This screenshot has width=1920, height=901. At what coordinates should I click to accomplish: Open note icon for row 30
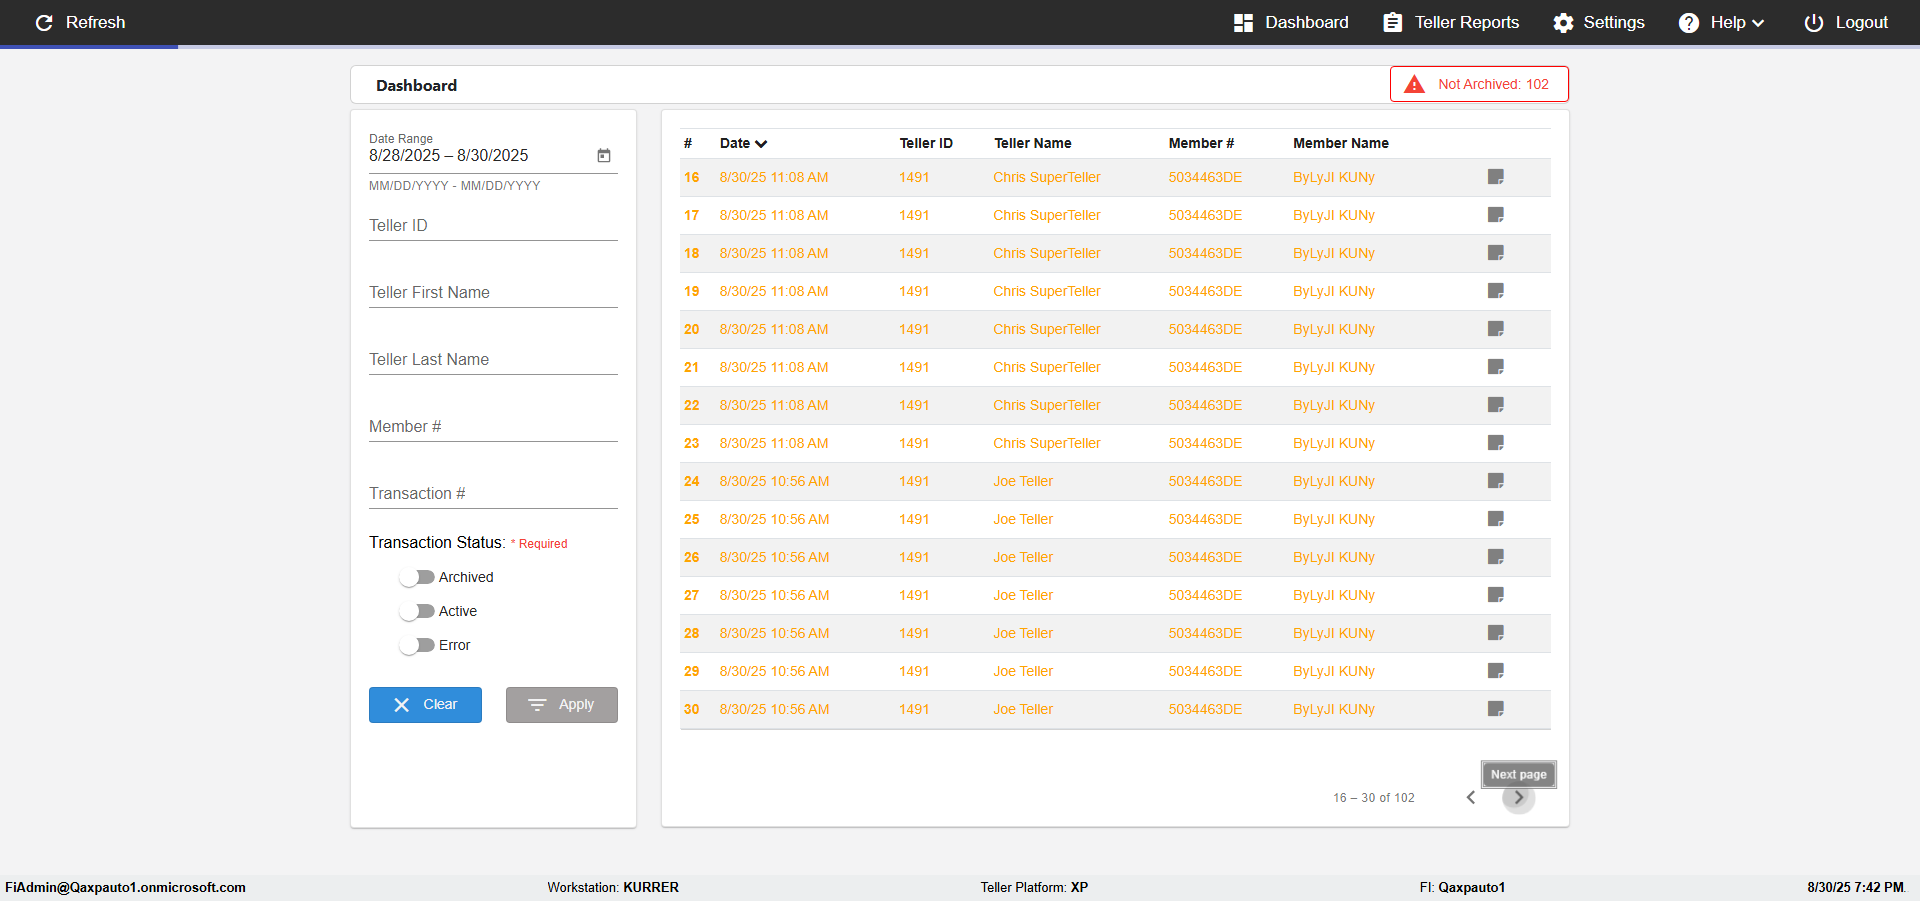(x=1496, y=709)
